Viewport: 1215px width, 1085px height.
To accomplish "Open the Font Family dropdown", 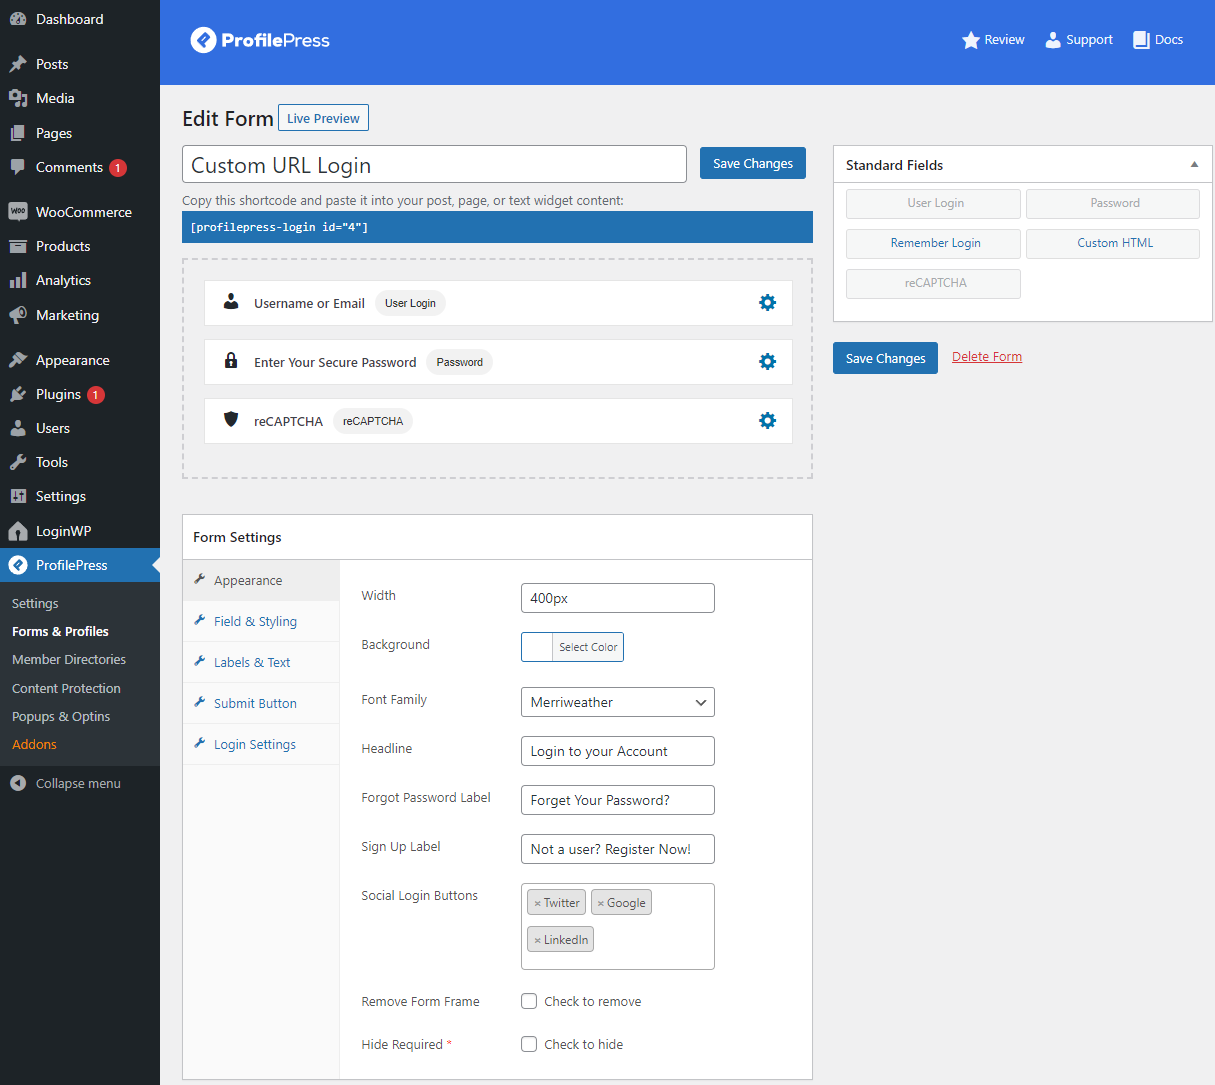I will click(618, 702).
